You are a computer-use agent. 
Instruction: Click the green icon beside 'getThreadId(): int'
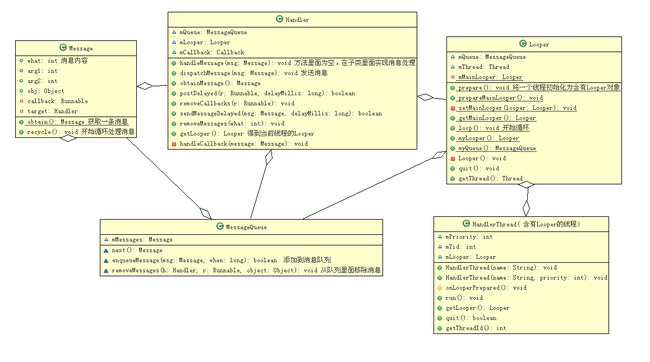(440, 328)
